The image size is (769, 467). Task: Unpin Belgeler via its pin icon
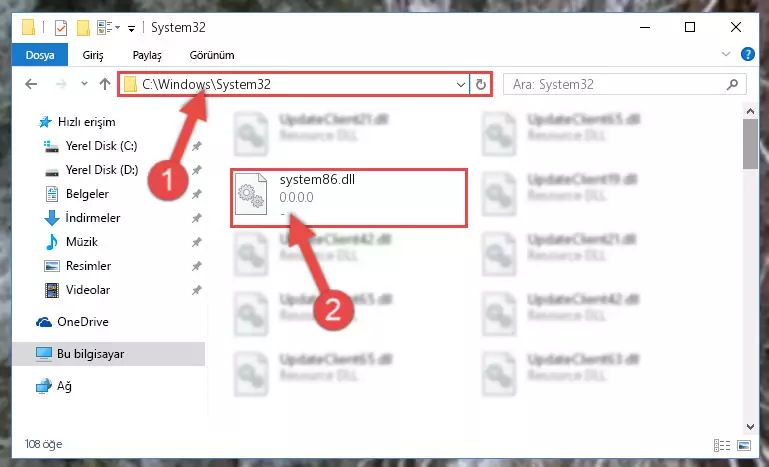pyautogui.click(x=197, y=194)
